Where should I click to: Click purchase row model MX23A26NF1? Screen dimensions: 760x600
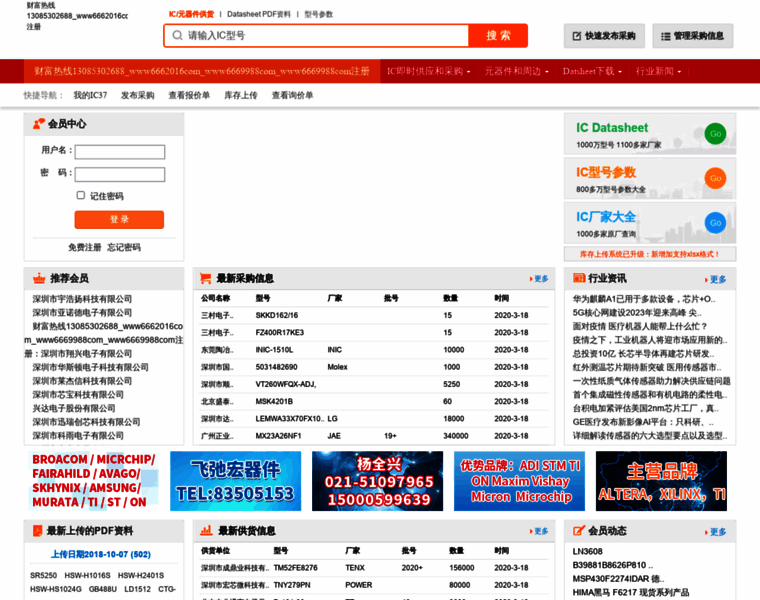[278, 436]
